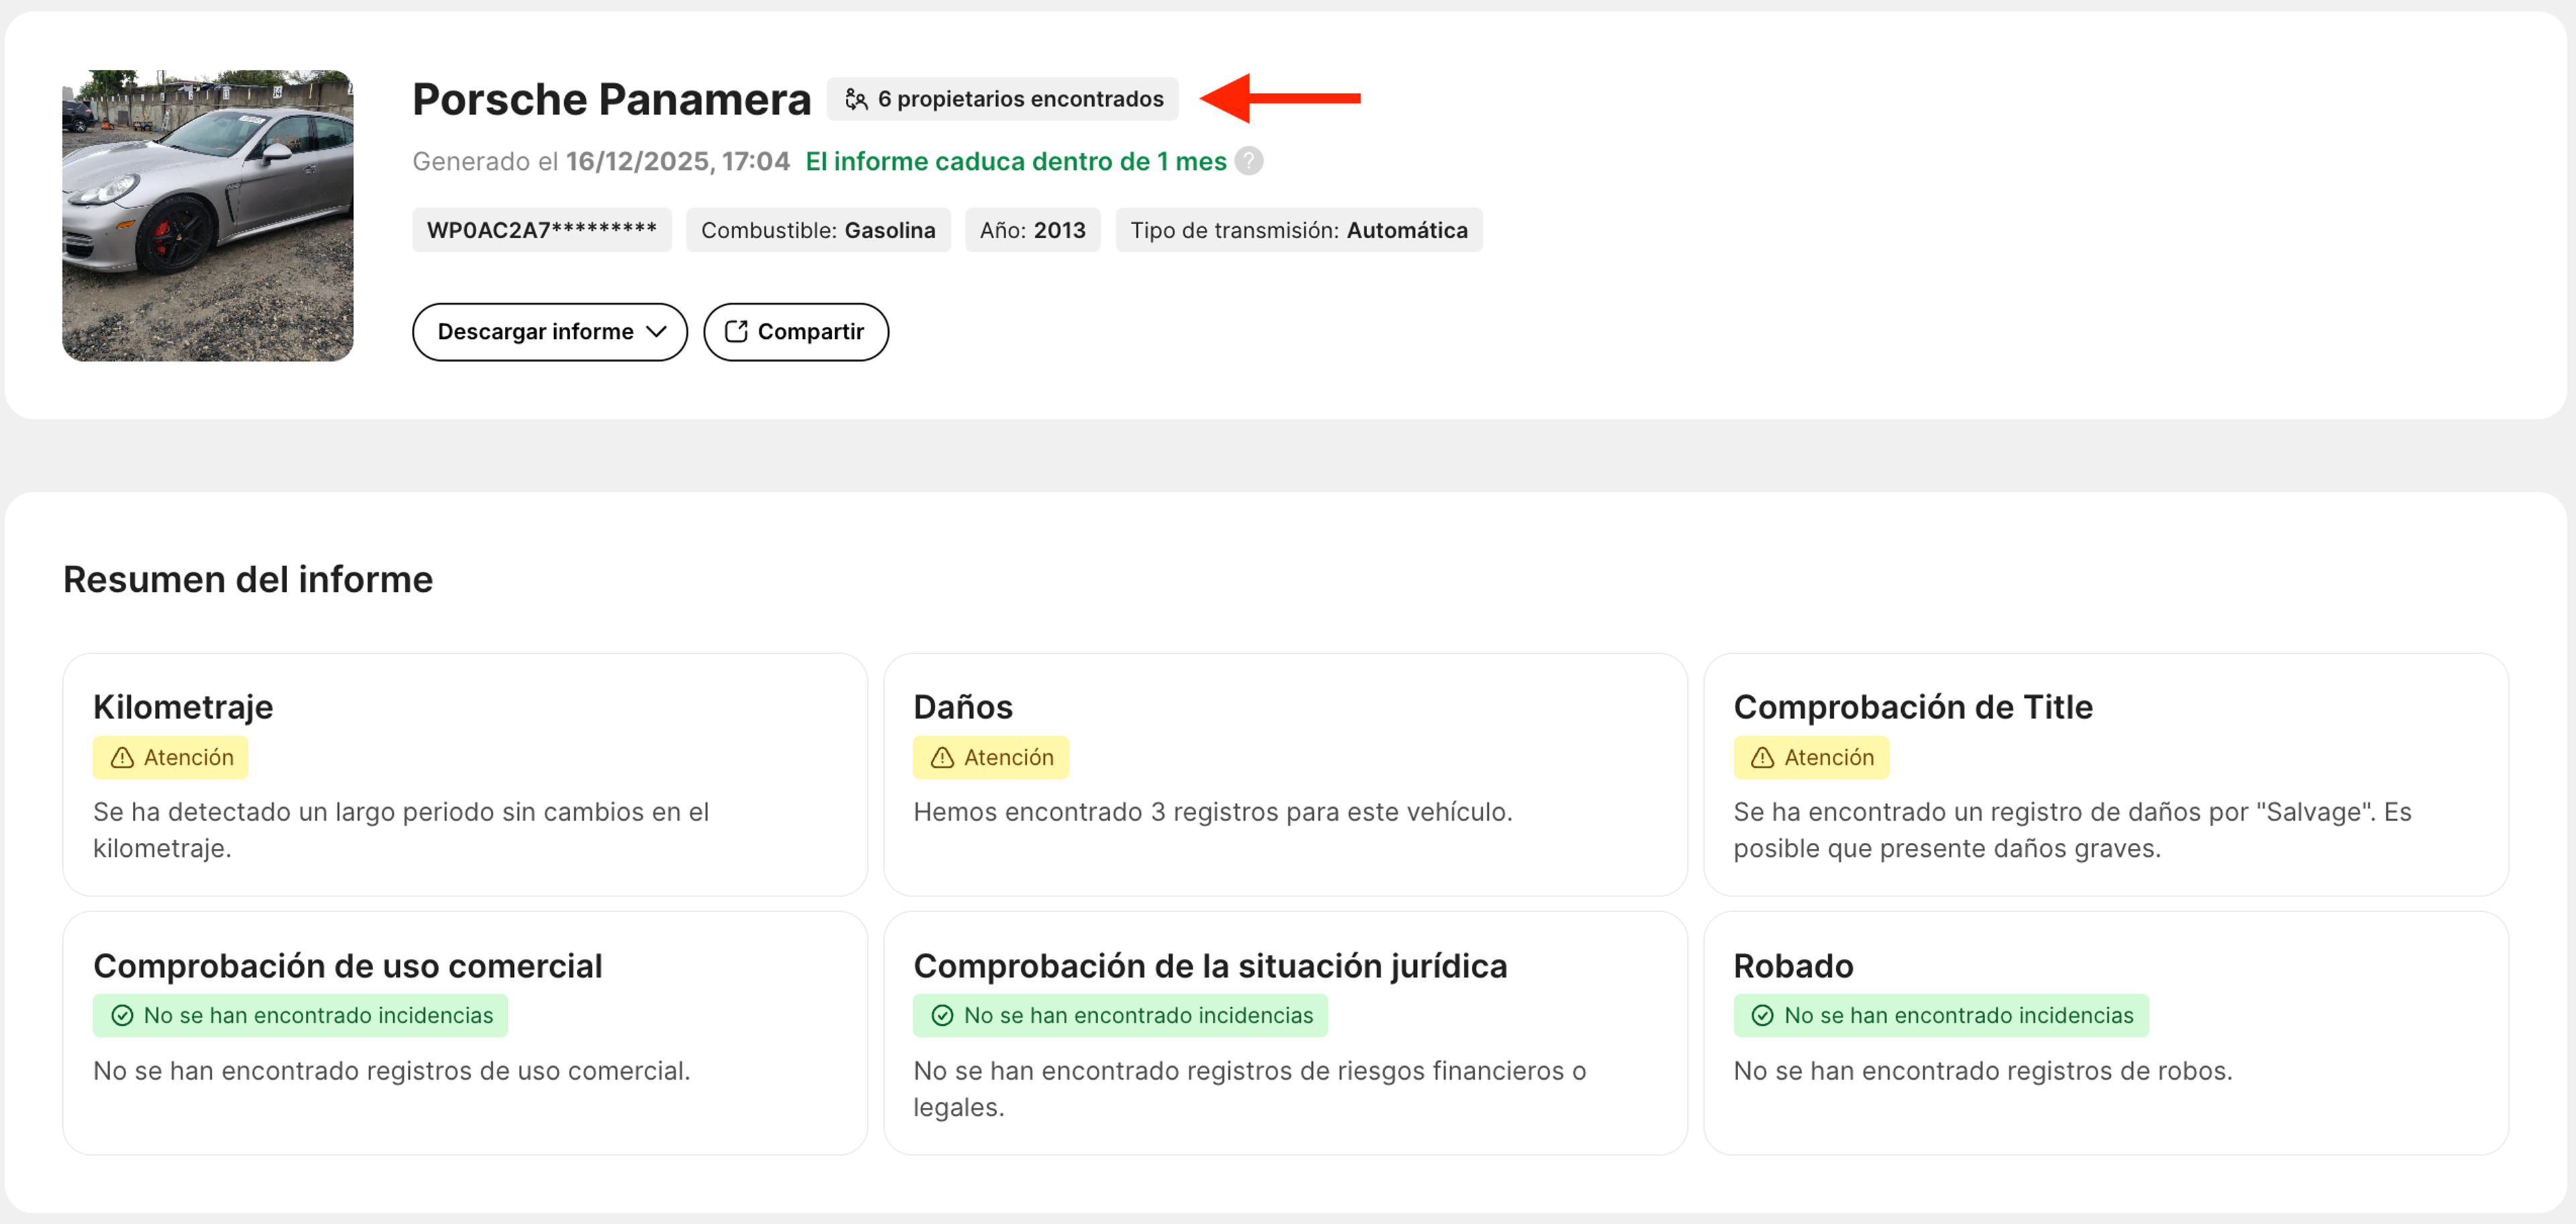Click the Kilometraje description about 'largo periodo sin cambios'
The image size is (2576, 1224).
pos(401,830)
